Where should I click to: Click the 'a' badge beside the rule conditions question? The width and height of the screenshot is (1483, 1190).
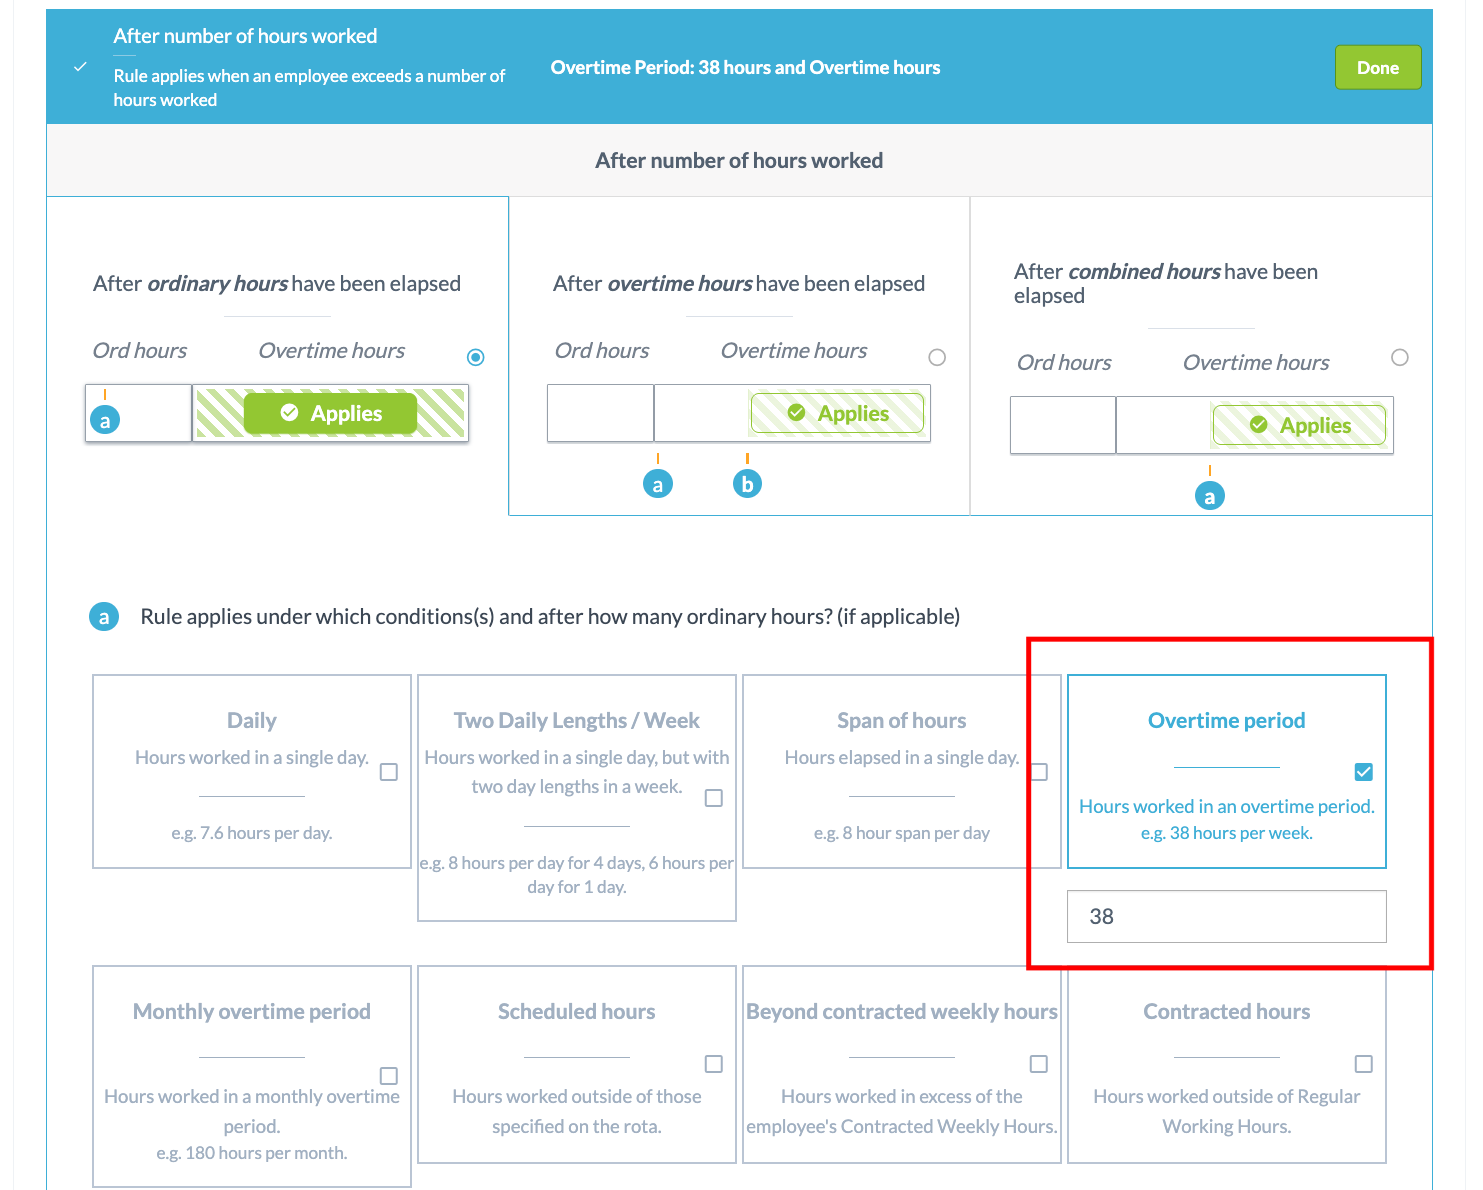pos(104,617)
